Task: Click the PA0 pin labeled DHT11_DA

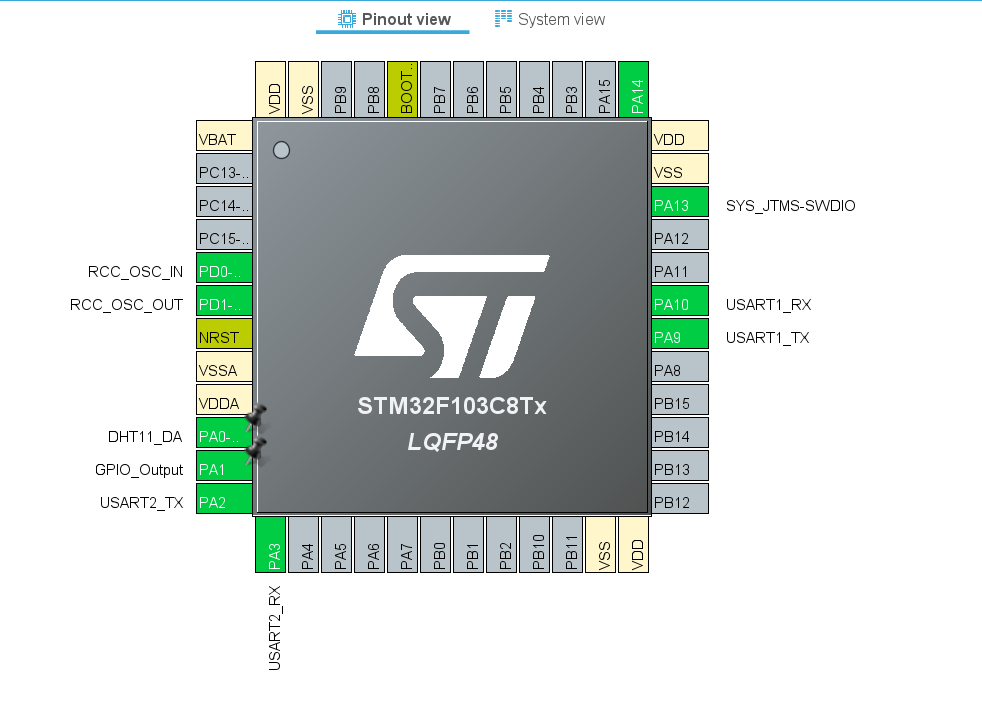Action: [224, 433]
